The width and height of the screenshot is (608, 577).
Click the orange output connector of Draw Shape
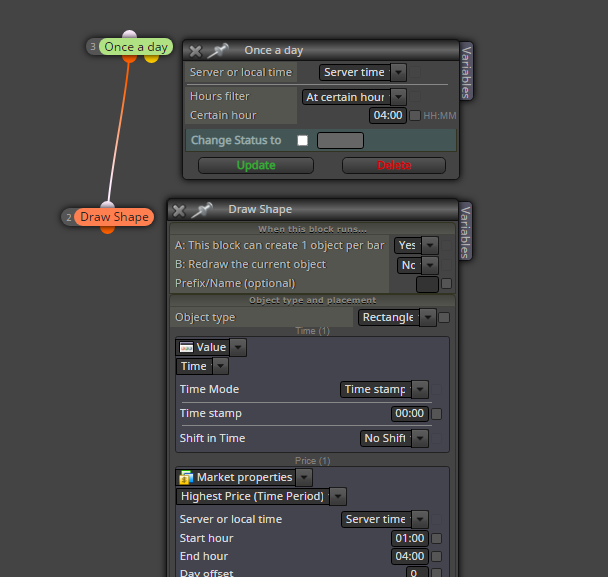pos(107,230)
